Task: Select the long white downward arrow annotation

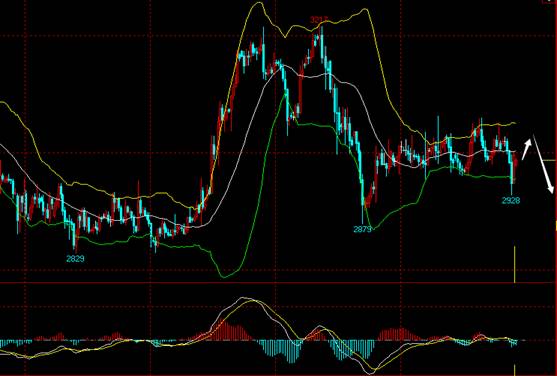Action: pos(543,164)
